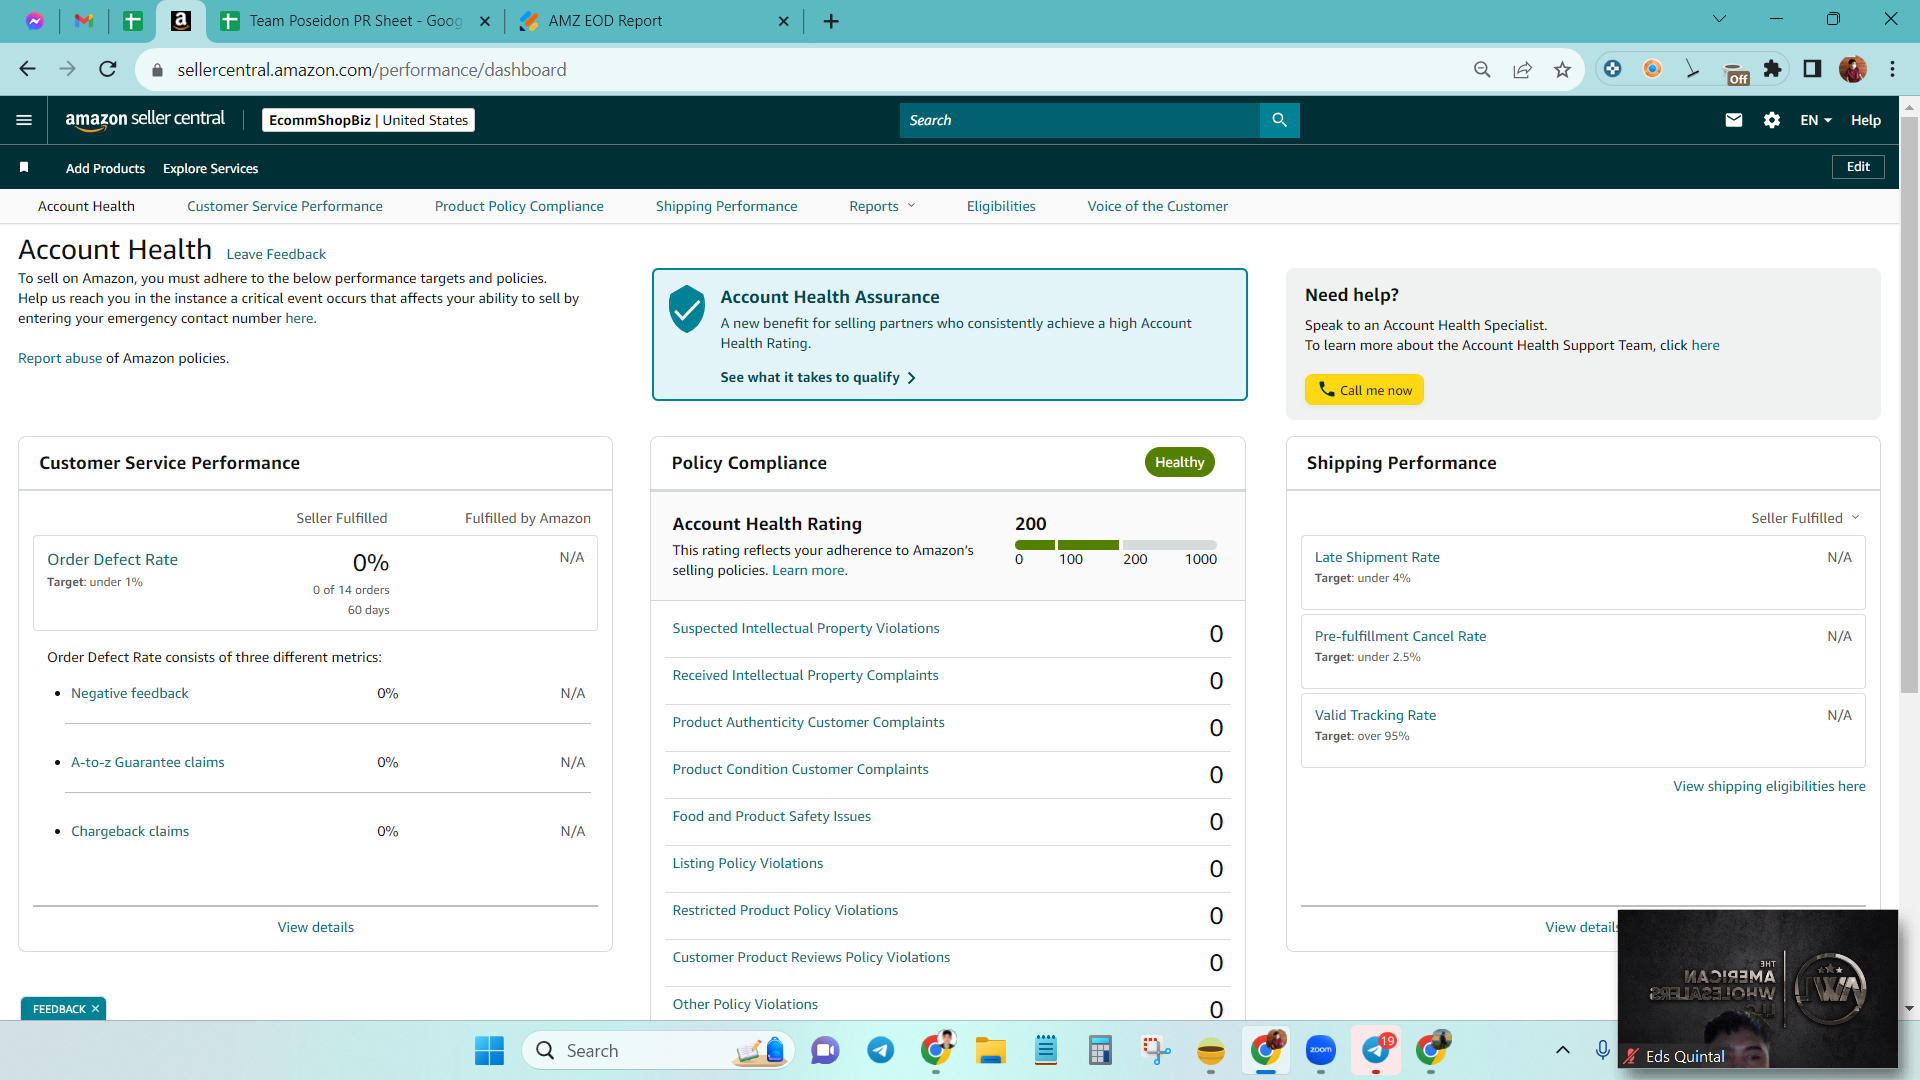Open the Chrome extensions puzzle icon
Viewport: 1920px width, 1080px height.
(1772, 69)
